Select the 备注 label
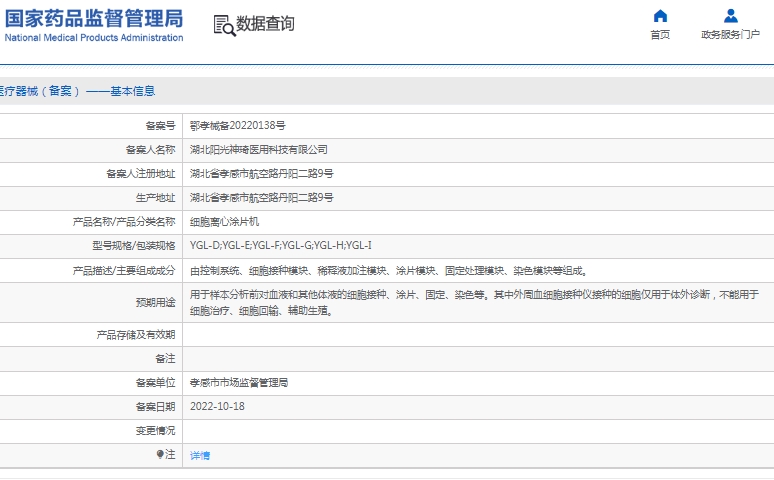The image size is (774, 480). click(165, 359)
